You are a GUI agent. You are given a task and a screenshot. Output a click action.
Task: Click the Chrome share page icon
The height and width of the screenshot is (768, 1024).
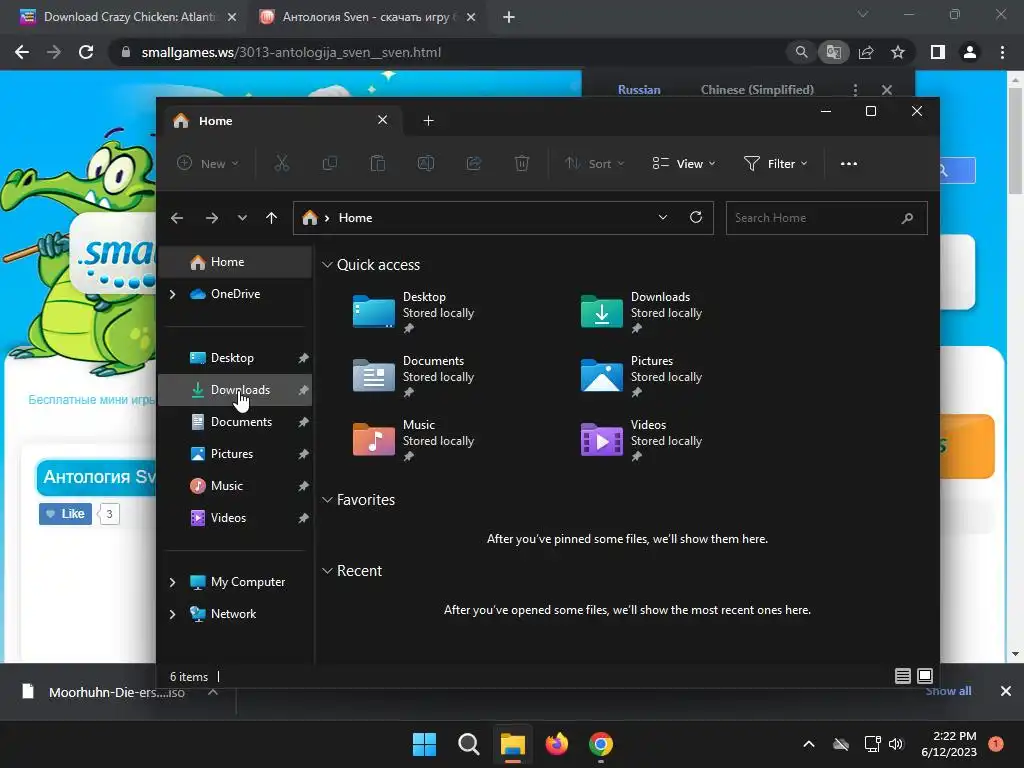[x=866, y=52]
